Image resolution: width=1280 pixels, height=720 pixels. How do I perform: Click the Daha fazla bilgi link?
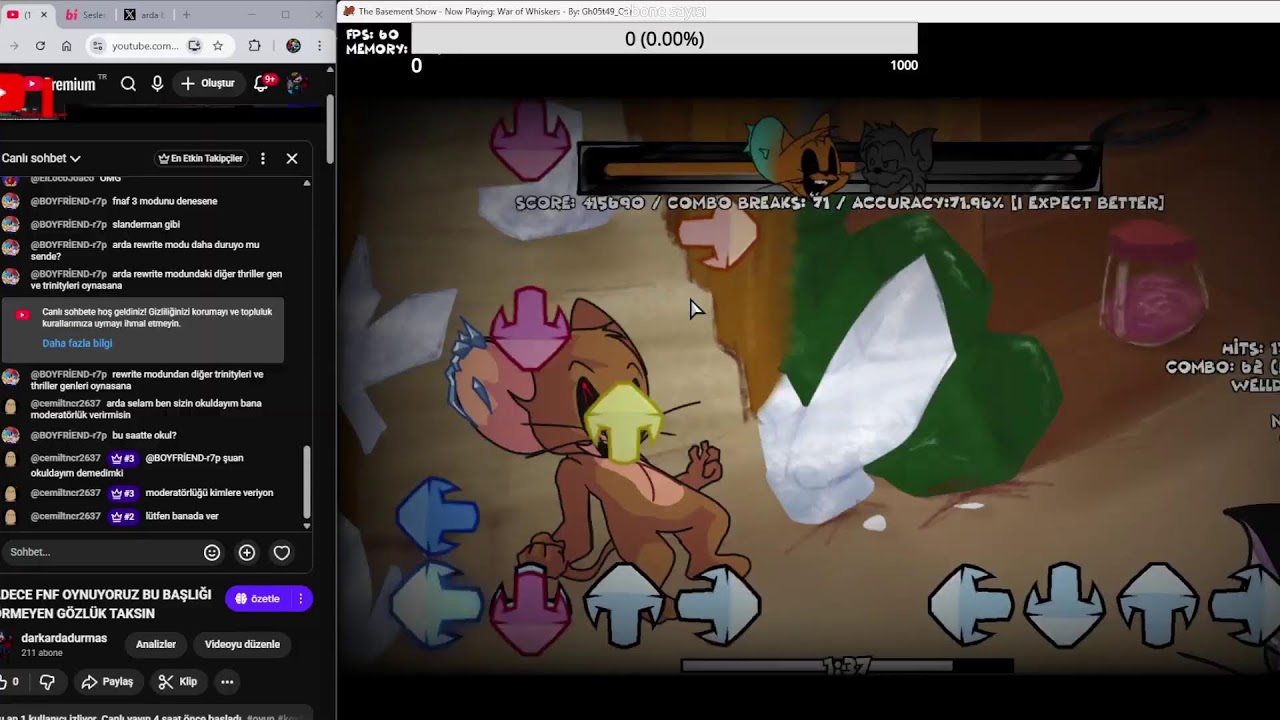tap(77, 343)
